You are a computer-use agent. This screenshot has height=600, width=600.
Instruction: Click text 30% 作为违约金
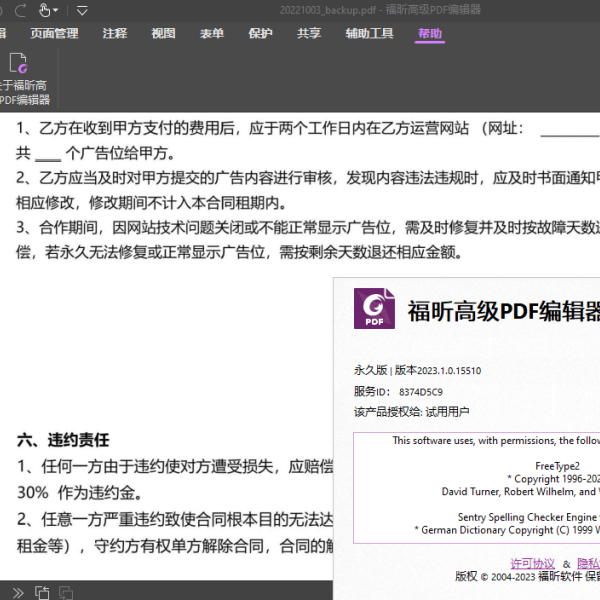click(80, 493)
